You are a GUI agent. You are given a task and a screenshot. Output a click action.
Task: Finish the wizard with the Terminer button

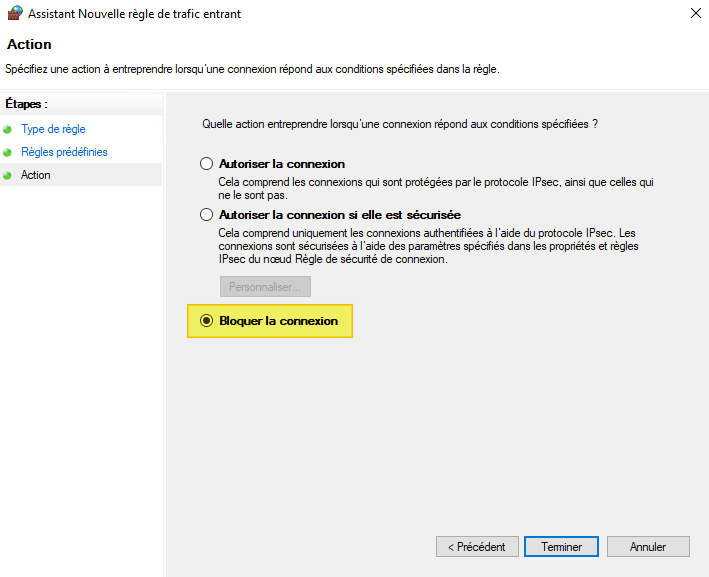click(561, 547)
